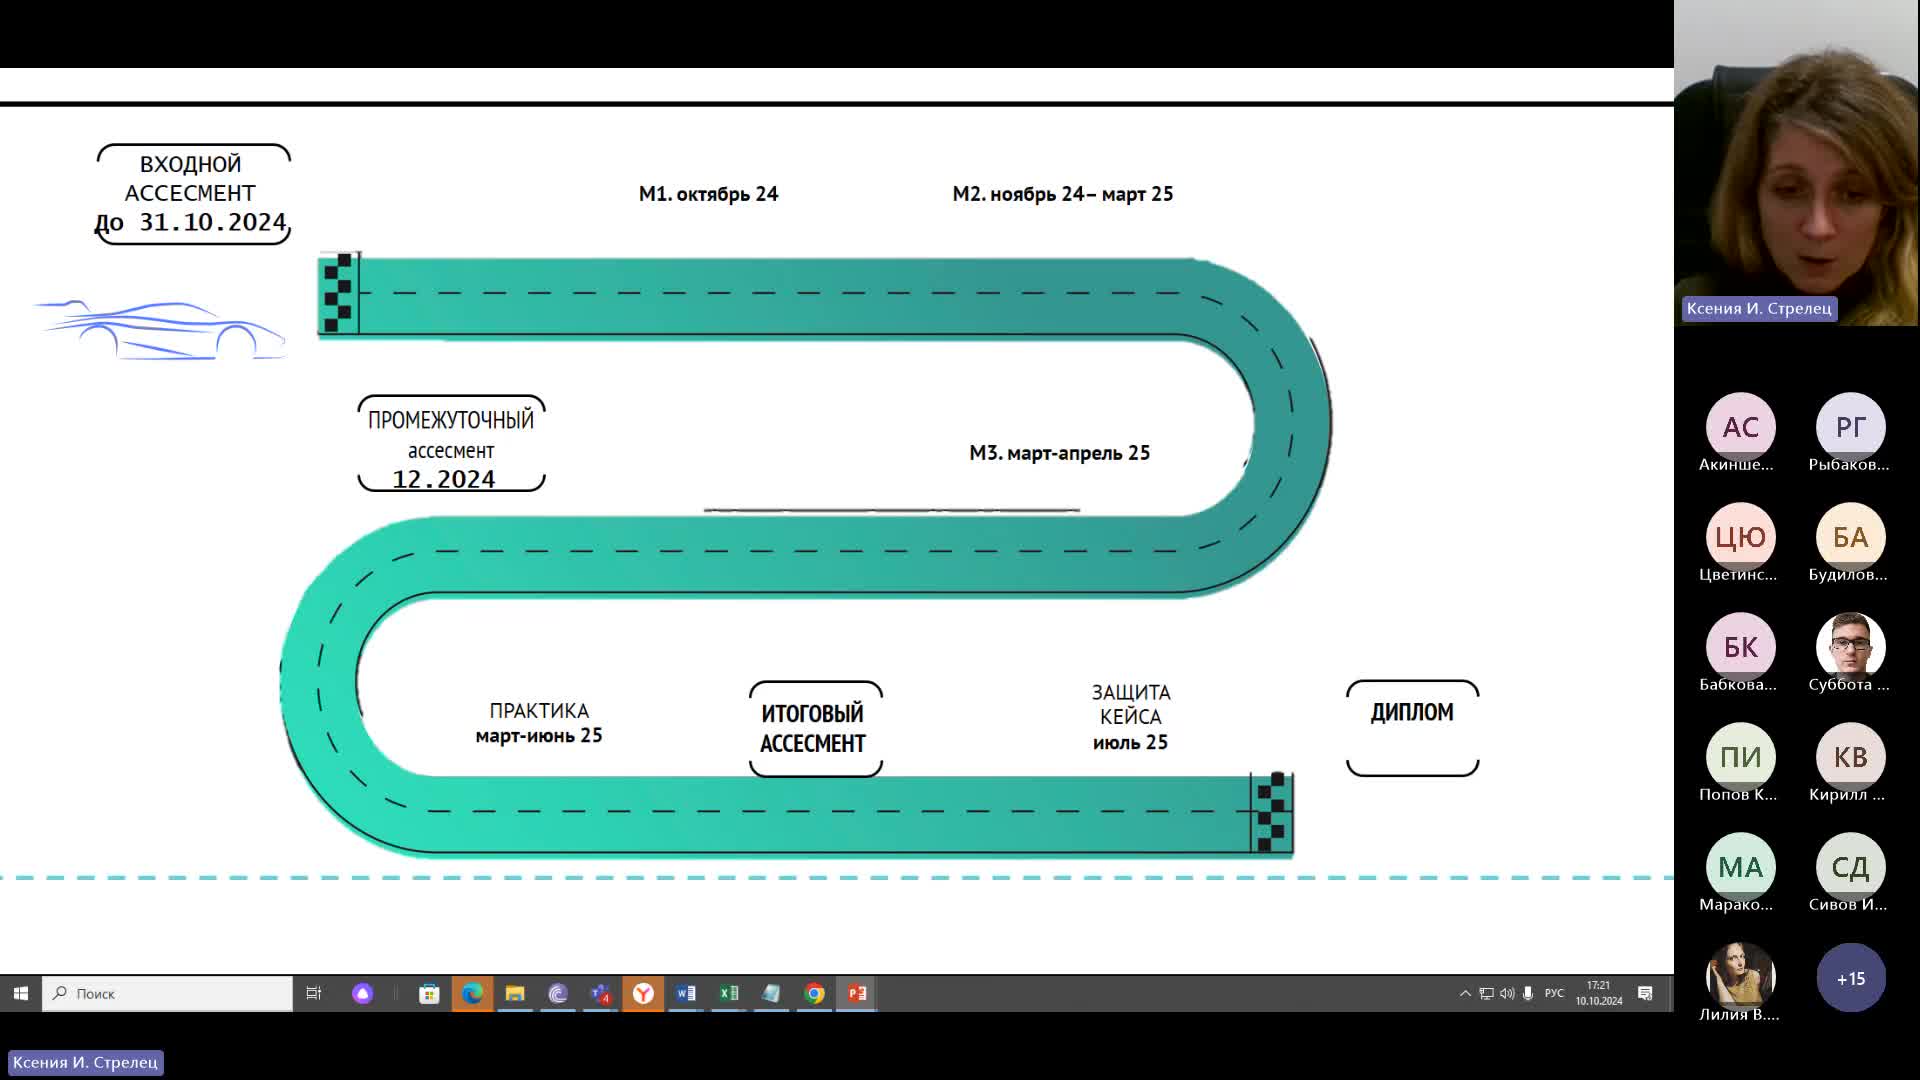Viewport: 1920px width, 1080px height.
Task: Open network status tray icon
Action: (1486, 993)
